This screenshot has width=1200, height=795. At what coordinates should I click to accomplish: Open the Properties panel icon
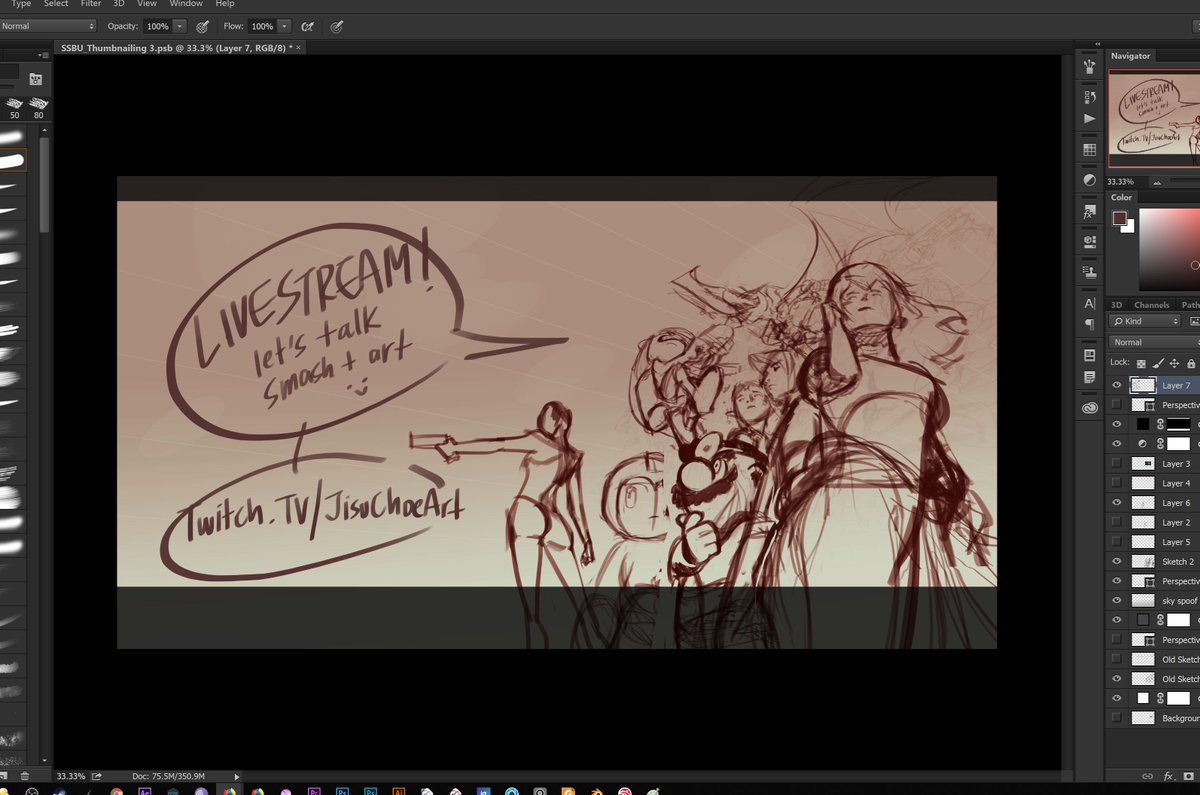click(1089, 356)
